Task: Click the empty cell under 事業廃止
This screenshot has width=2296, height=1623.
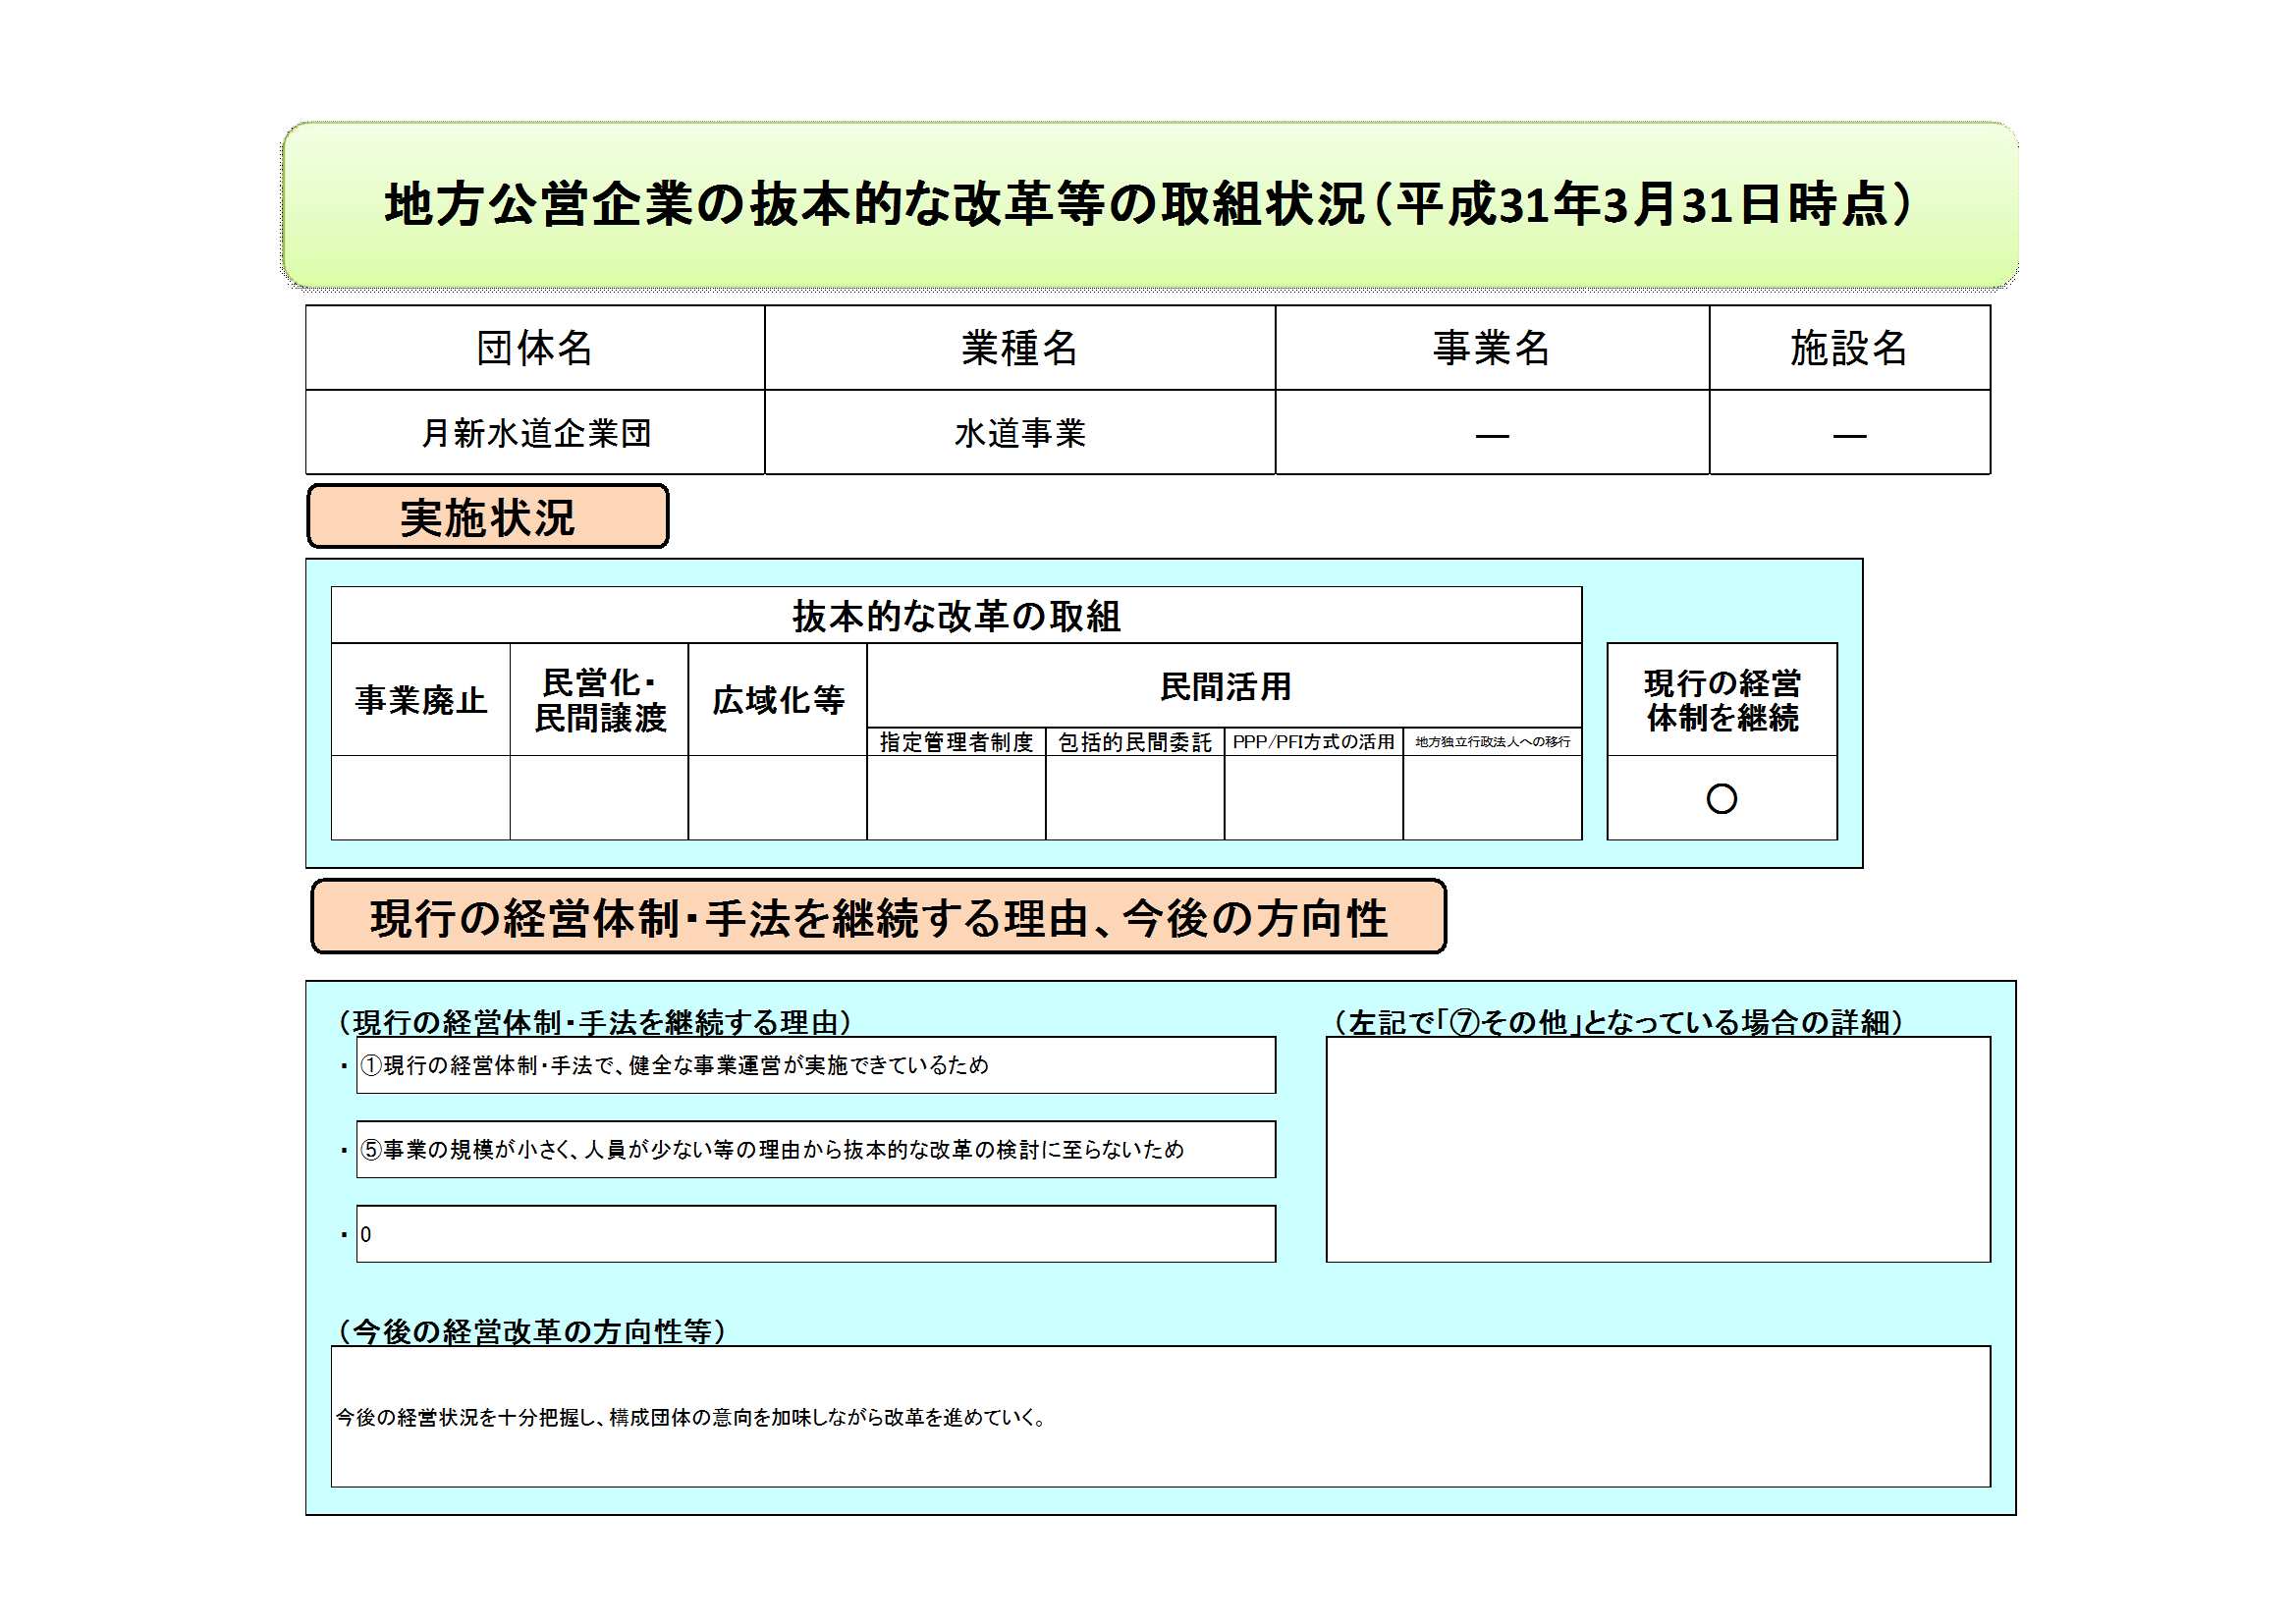Action: click(421, 797)
